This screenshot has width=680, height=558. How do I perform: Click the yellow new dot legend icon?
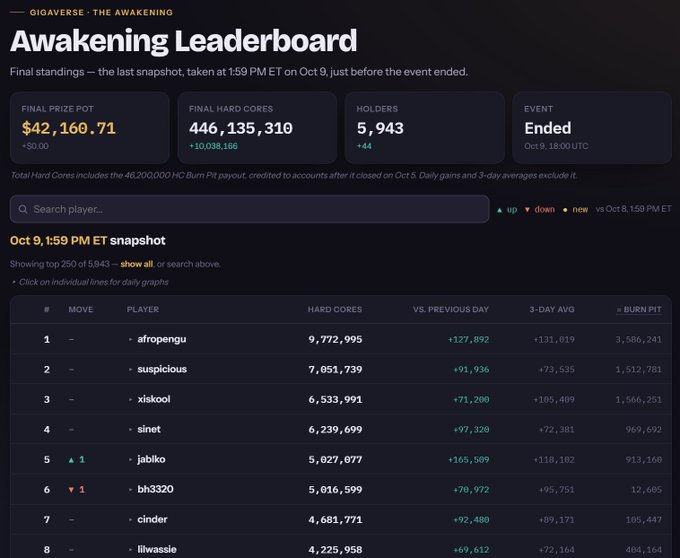click(x=565, y=210)
